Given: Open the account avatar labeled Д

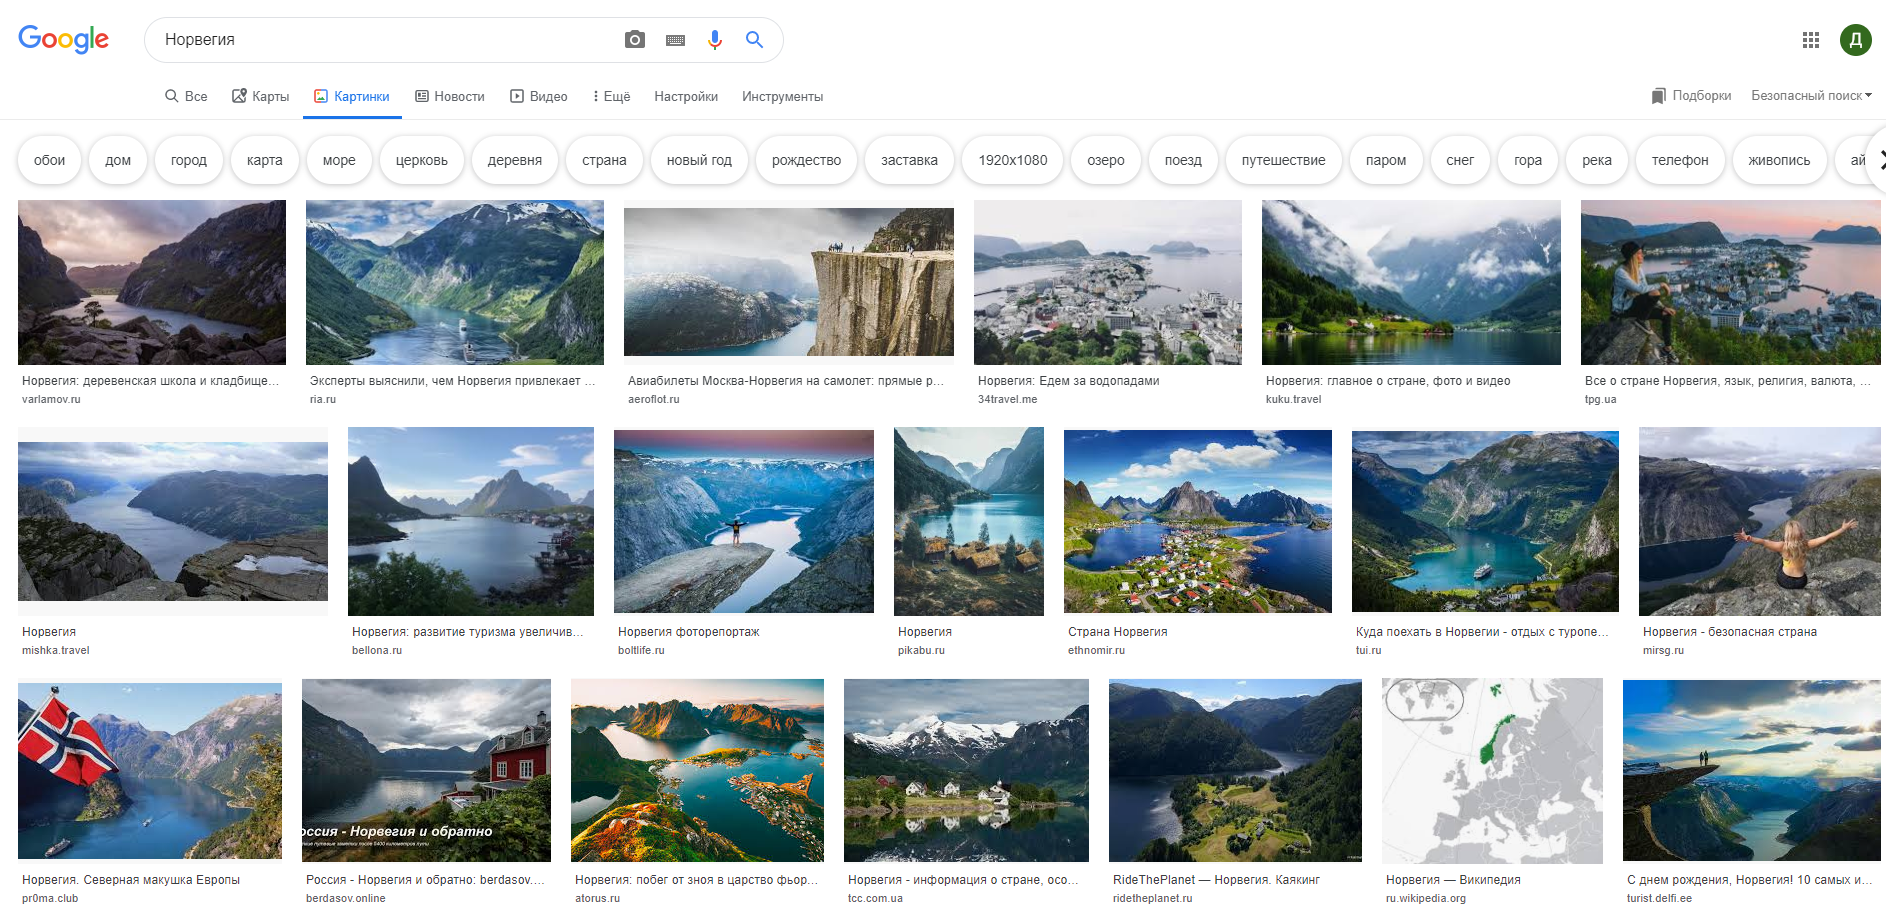Looking at the screenshot, I should pyautogui.click(x=1855, y=40).
